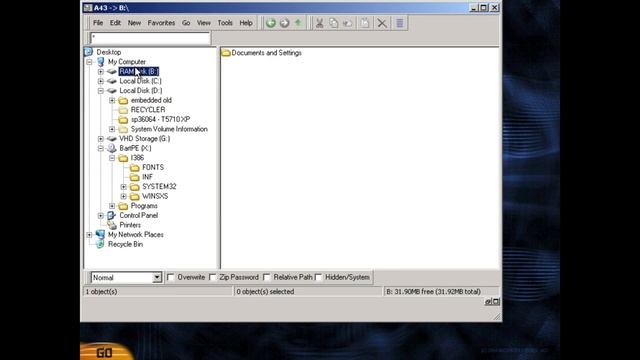Expand the Local Disk (C:) node

click(101, 81)
